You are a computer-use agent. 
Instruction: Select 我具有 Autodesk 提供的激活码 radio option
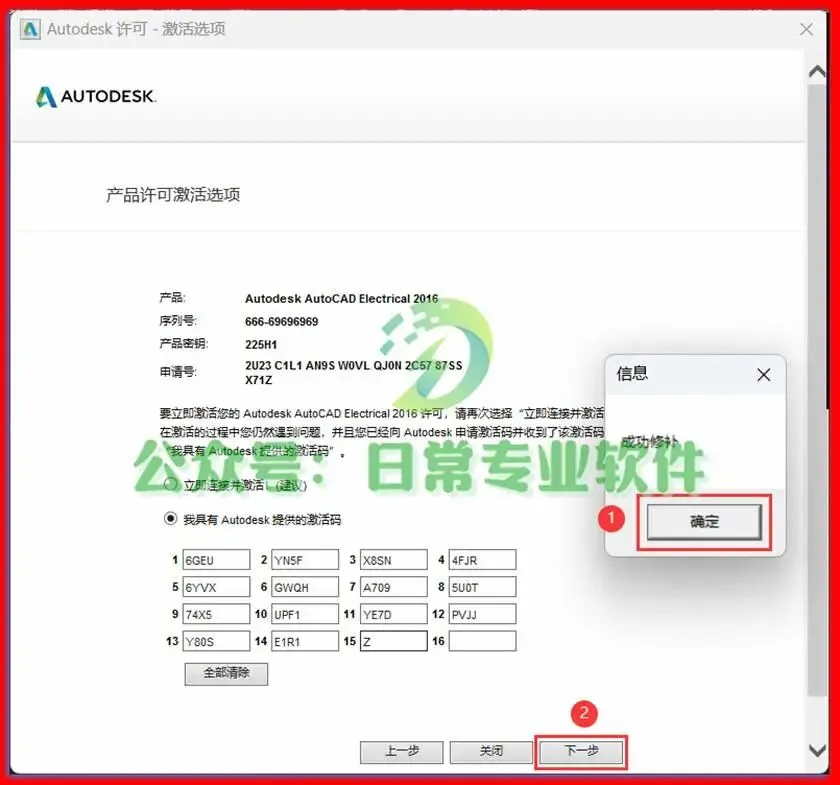point(170,519)
